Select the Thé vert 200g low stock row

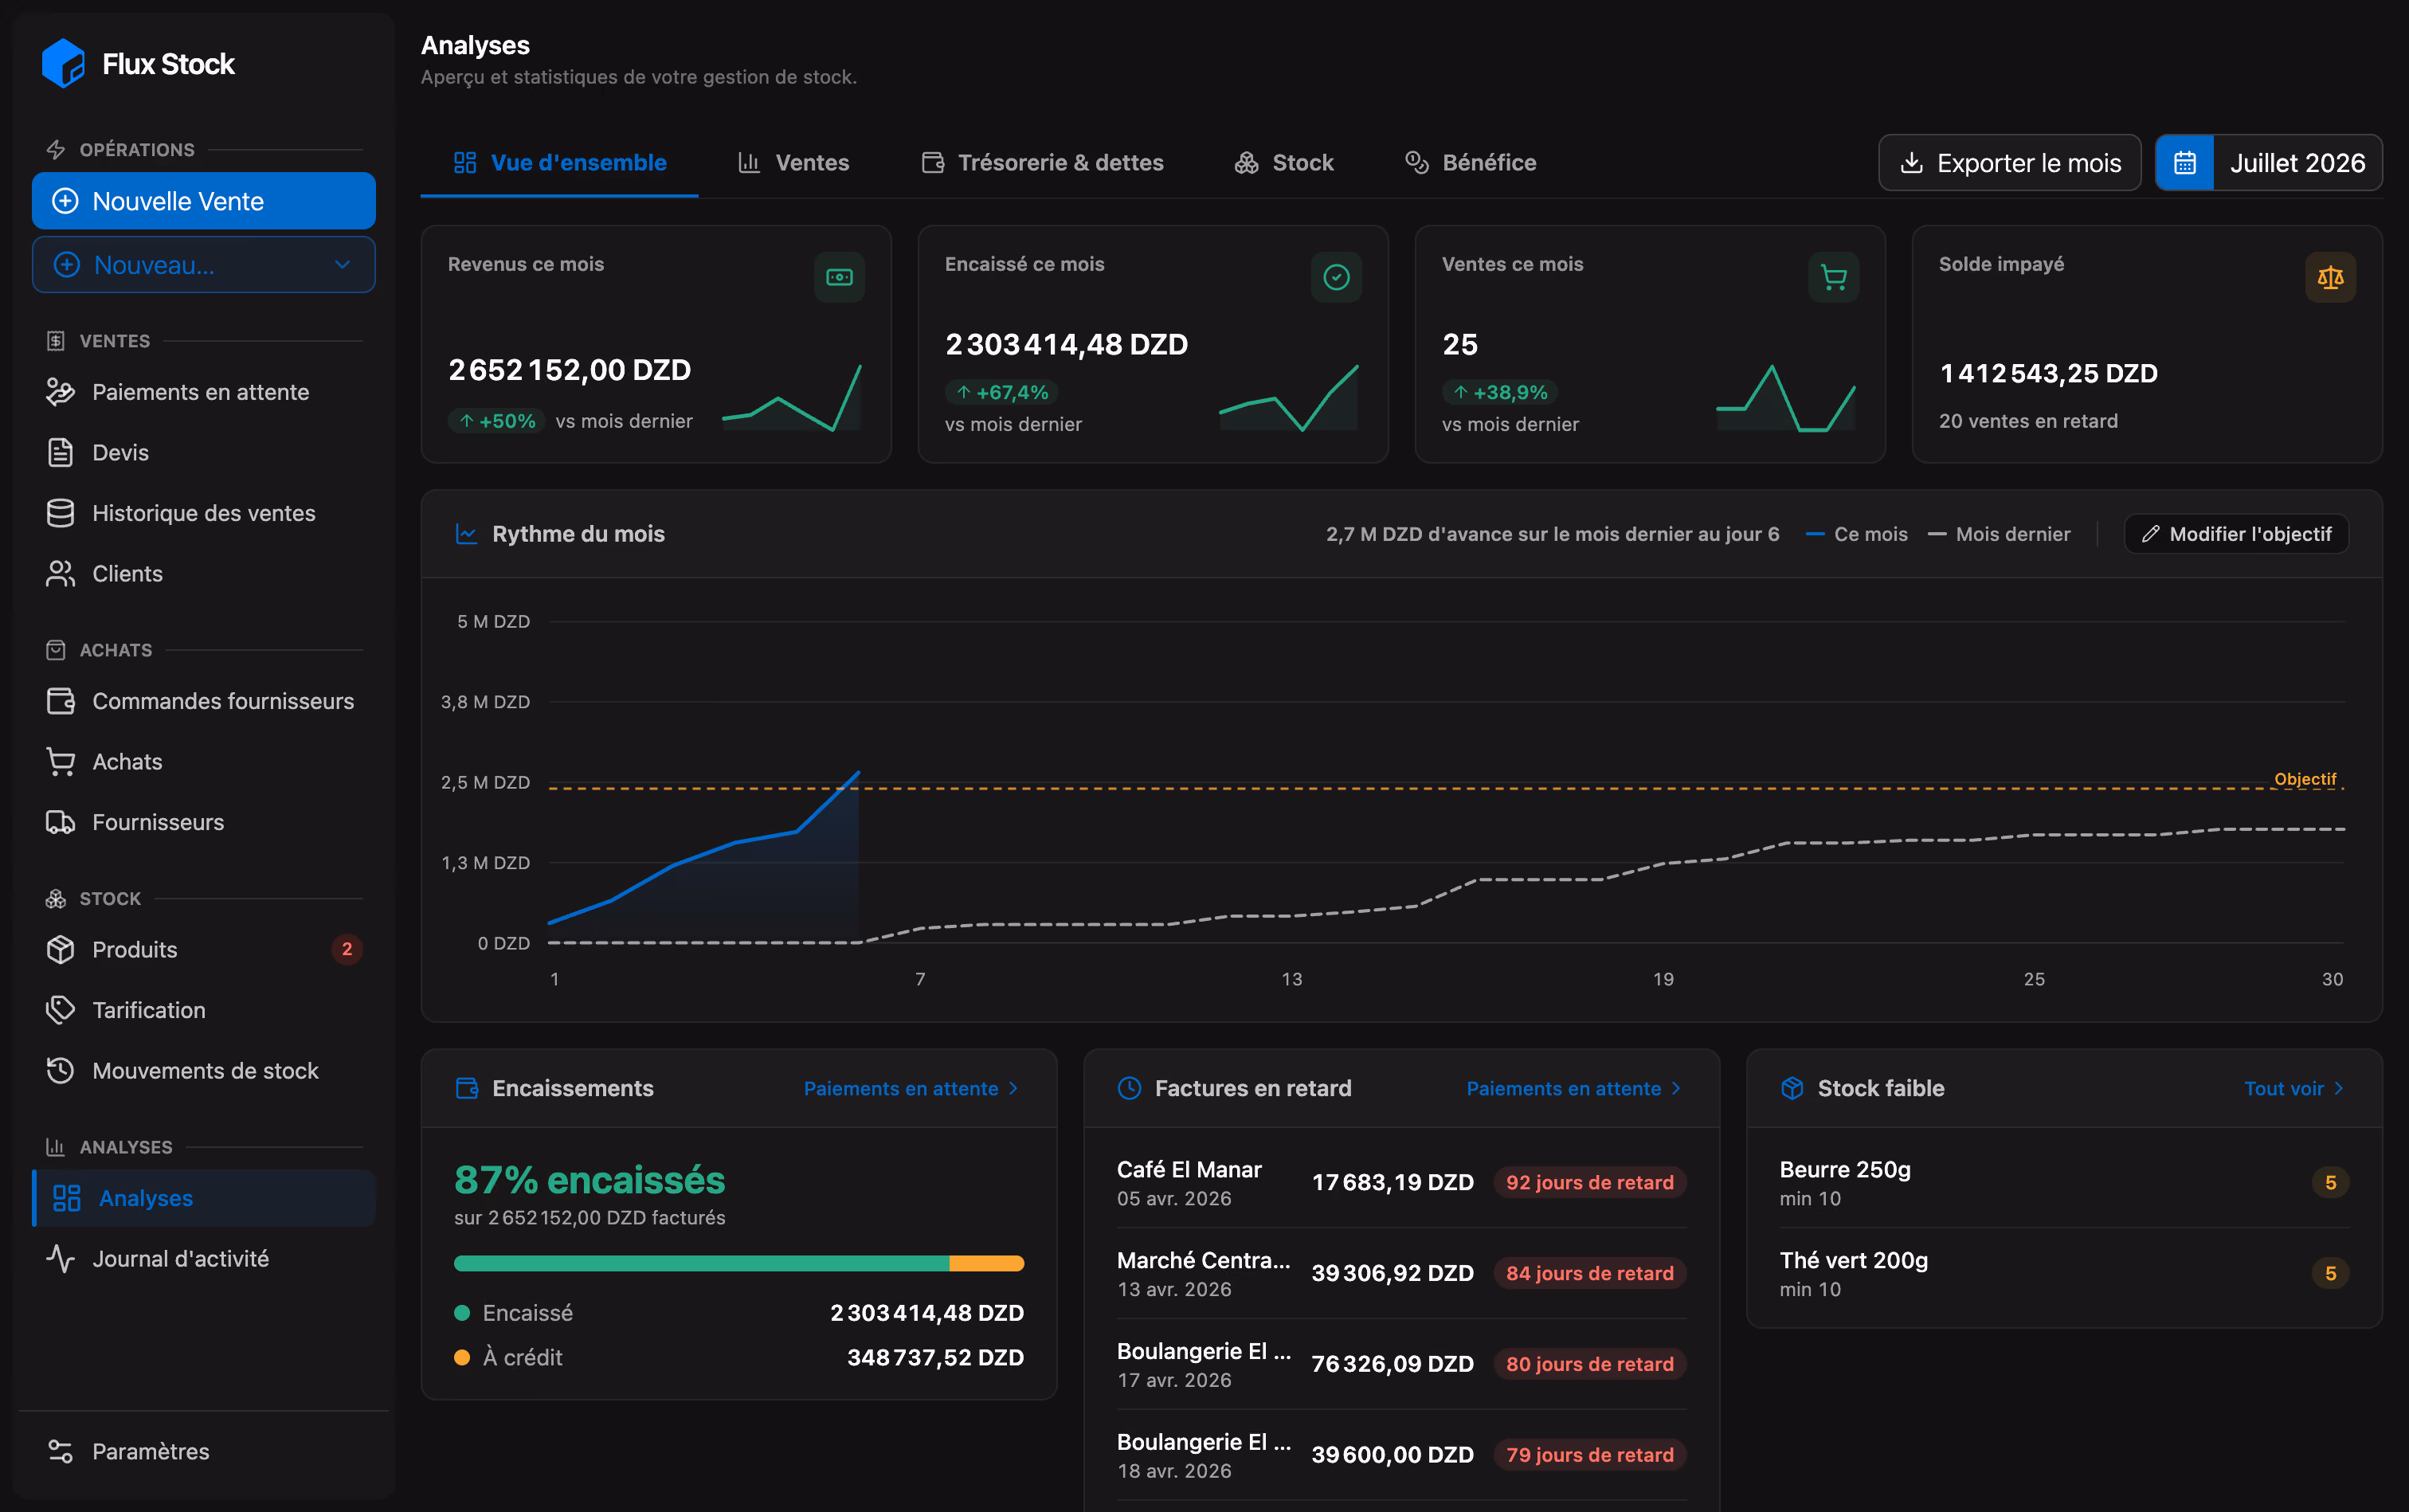coord(2064,1274)
